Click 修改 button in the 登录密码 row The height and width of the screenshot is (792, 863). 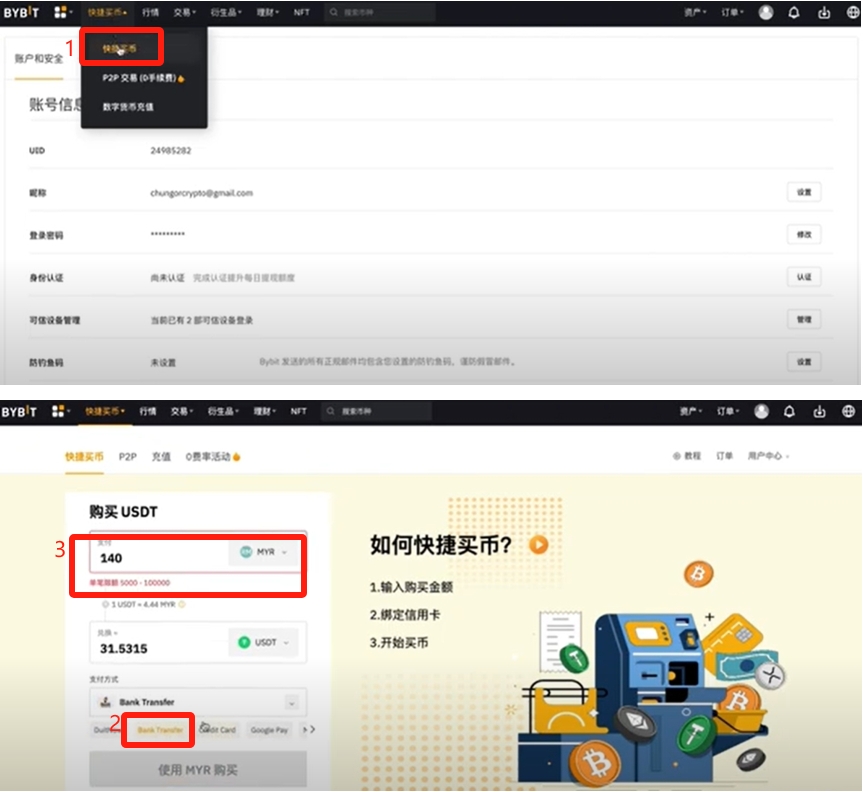point(804,234)
